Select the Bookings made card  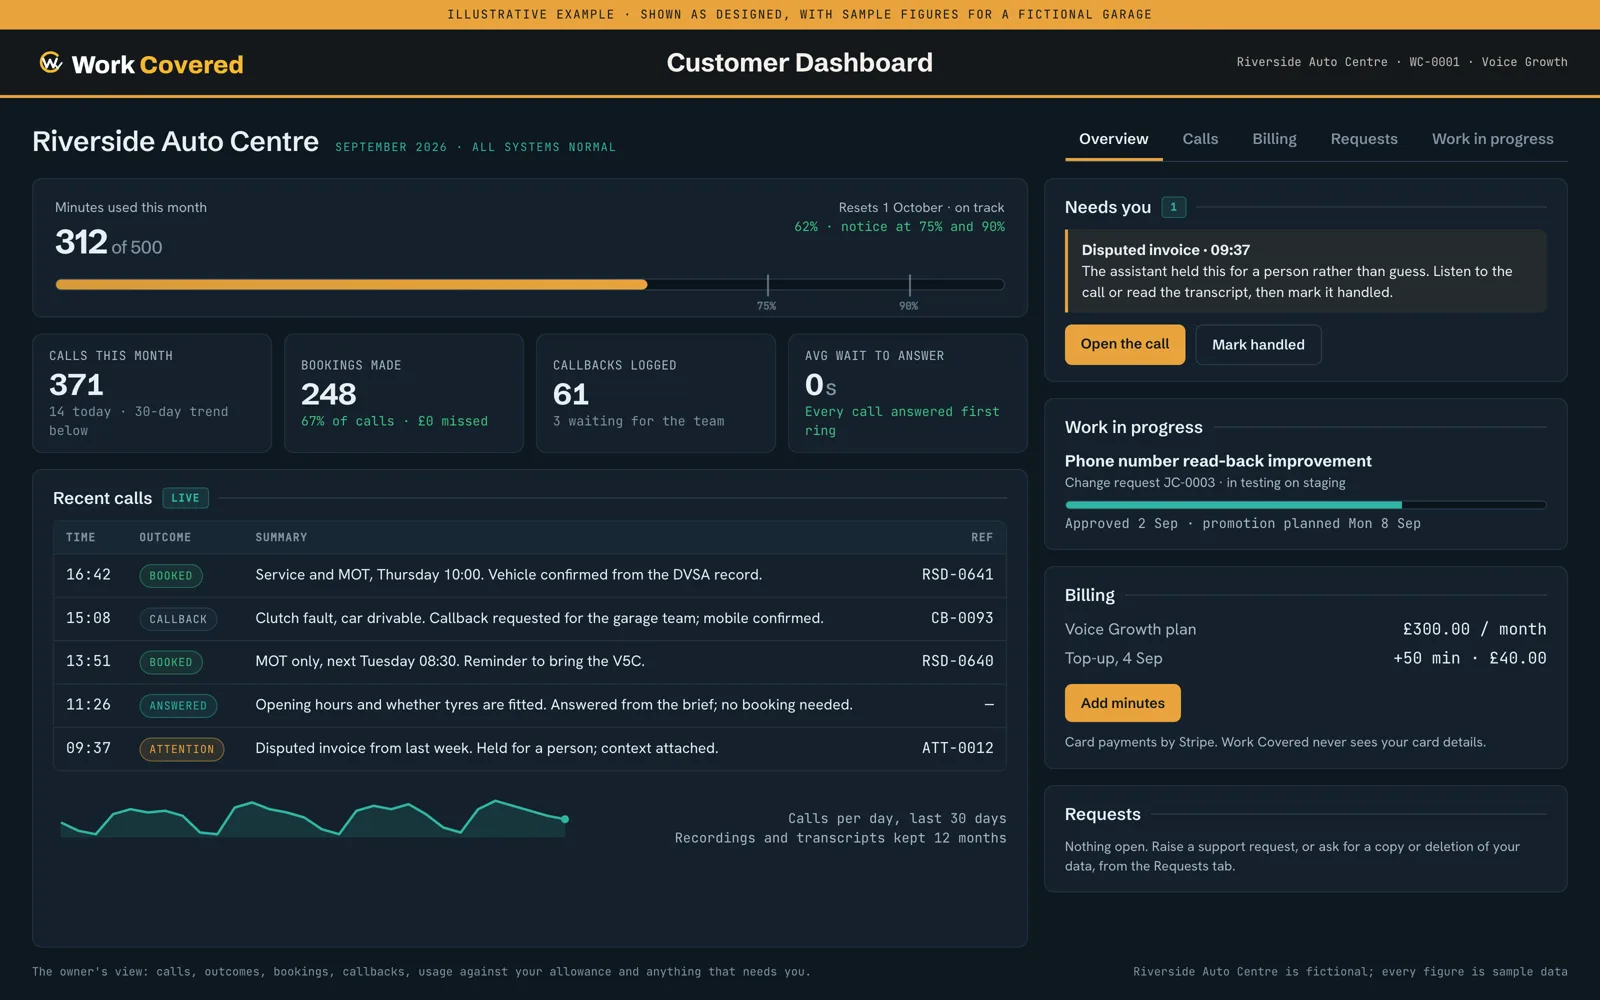404,393
